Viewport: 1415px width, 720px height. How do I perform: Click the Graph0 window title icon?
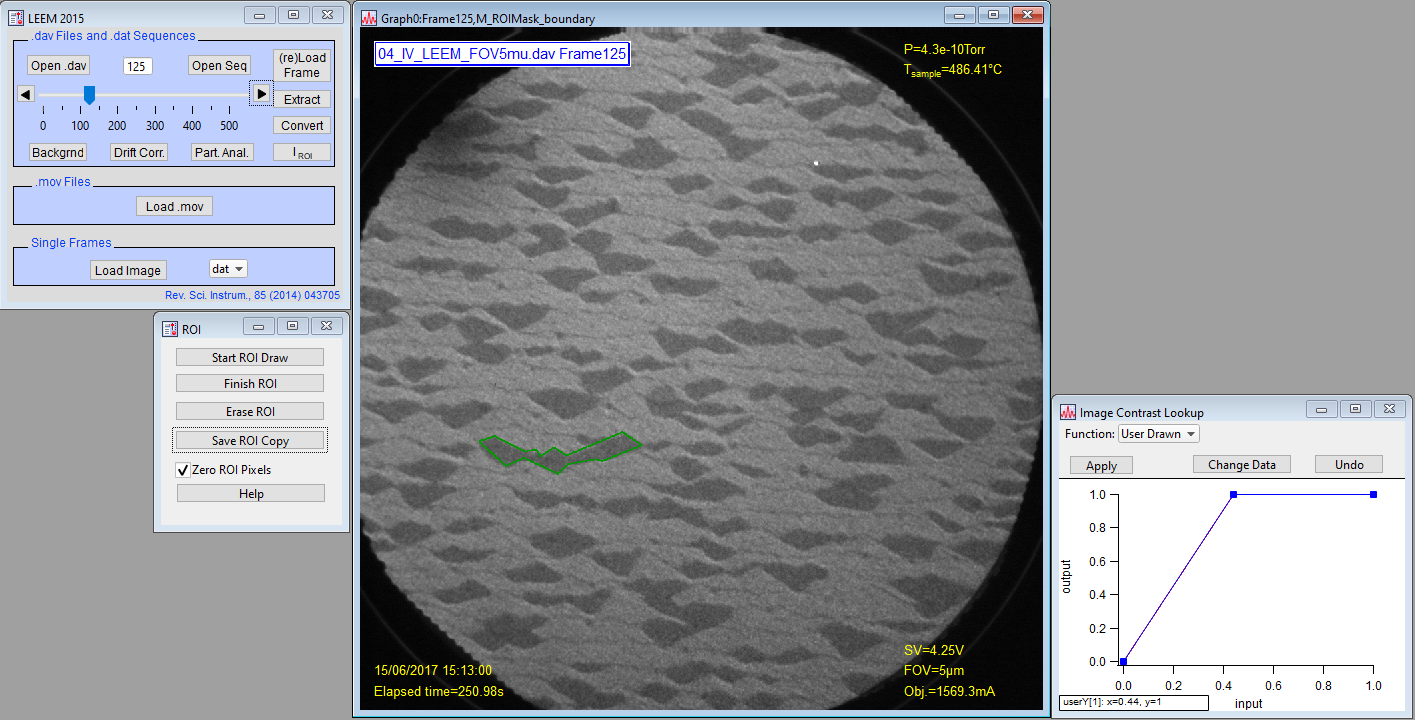pyautogui.click(x=369, y=18)
